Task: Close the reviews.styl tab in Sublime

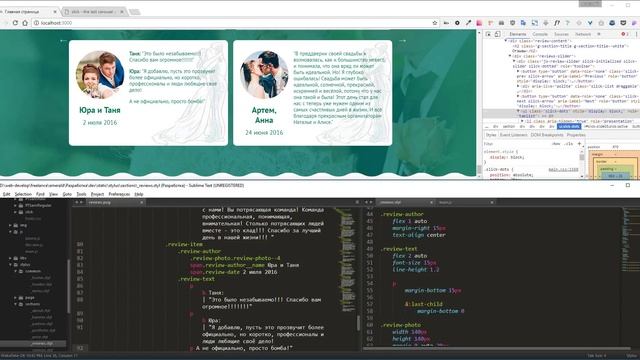Action: [x=431, y=202]
